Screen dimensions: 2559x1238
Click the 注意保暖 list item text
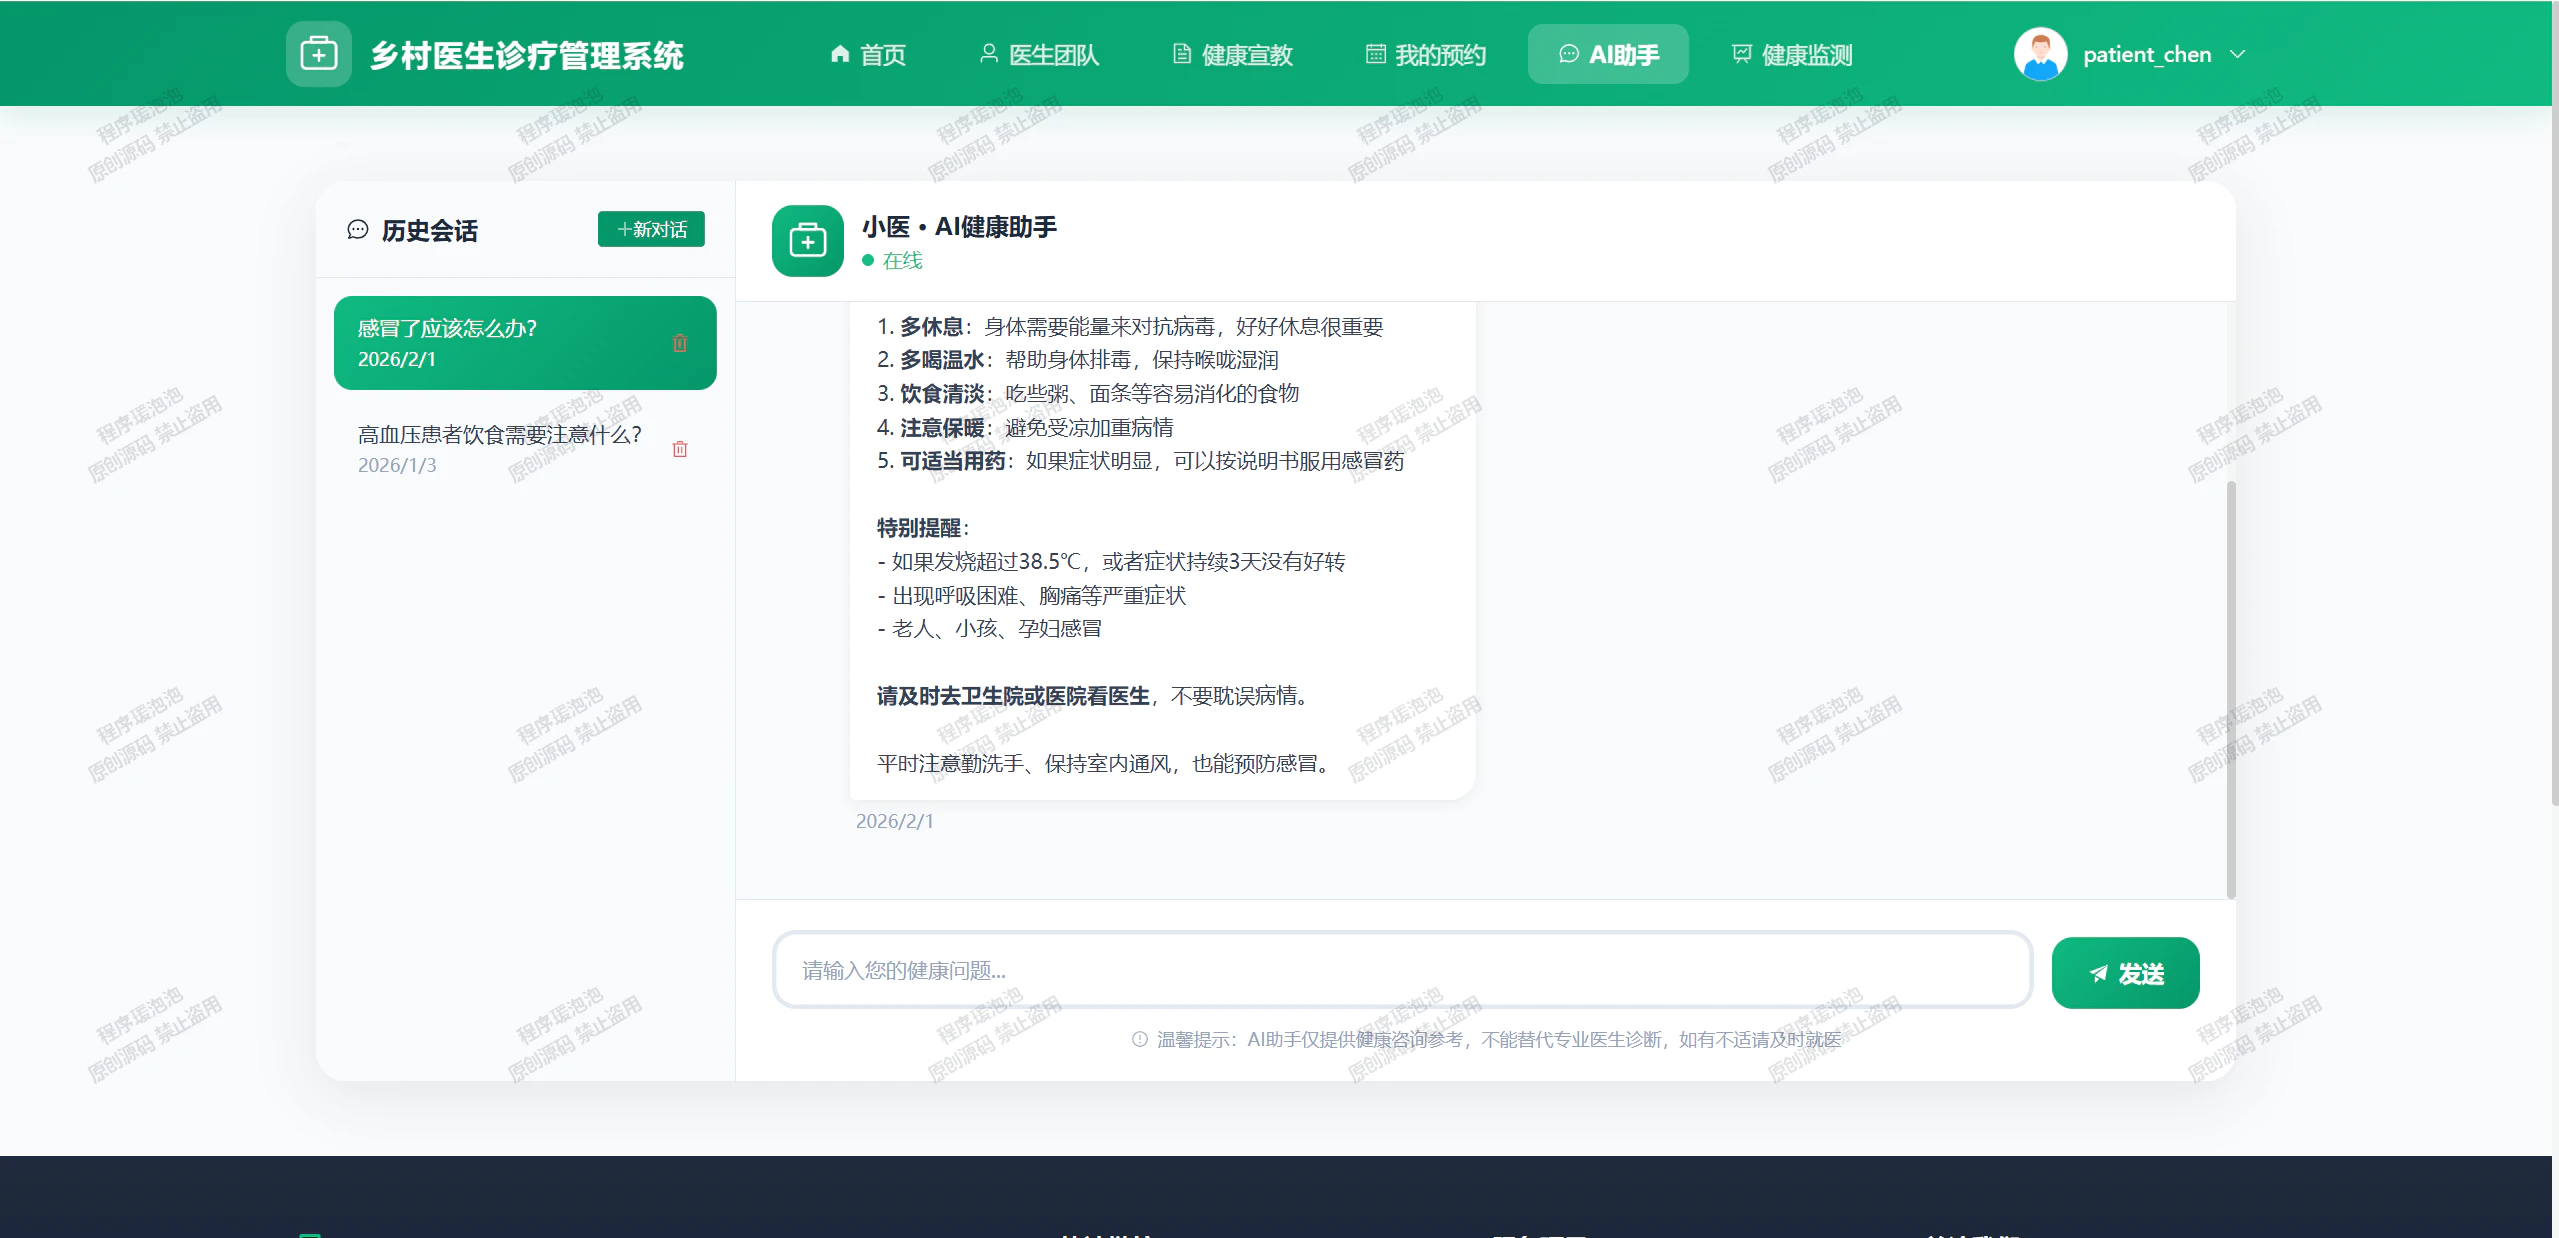coord(1025,428)
